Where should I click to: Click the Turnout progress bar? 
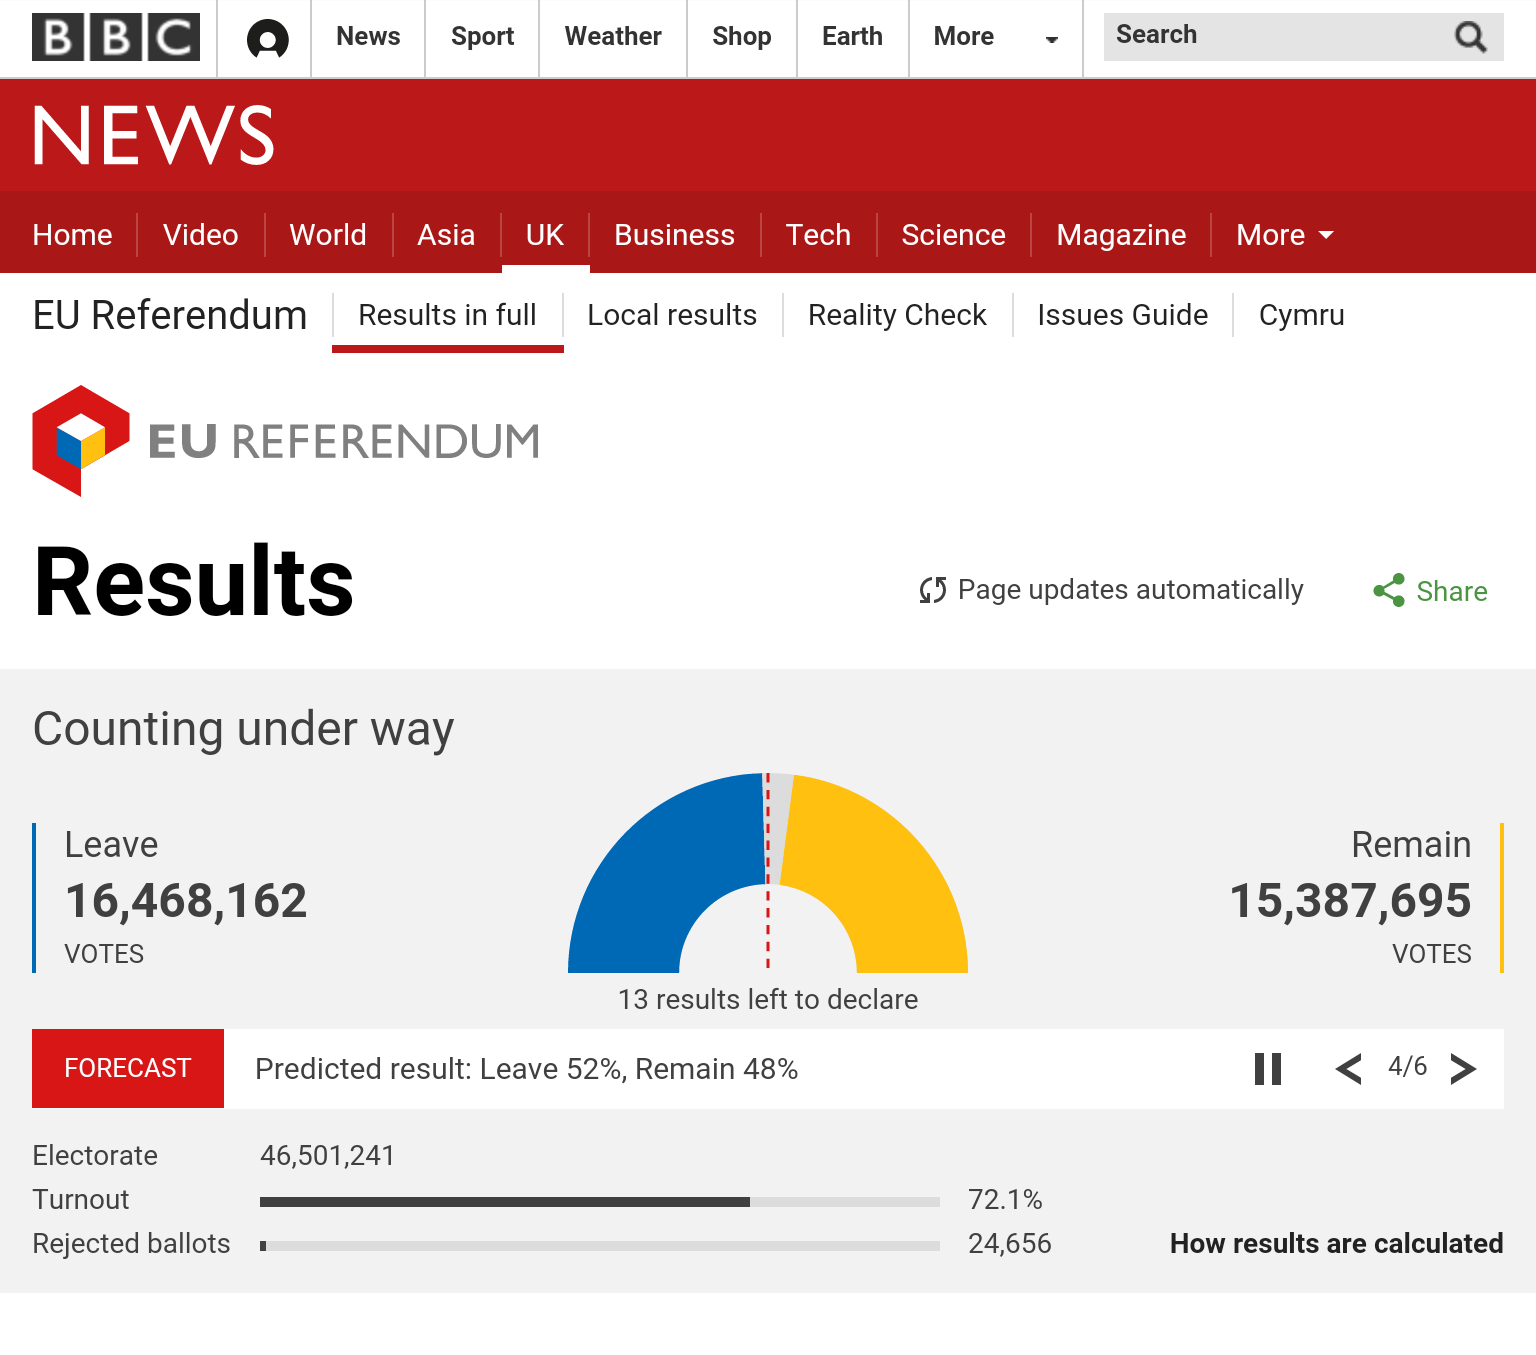(x=600, y=1201)
